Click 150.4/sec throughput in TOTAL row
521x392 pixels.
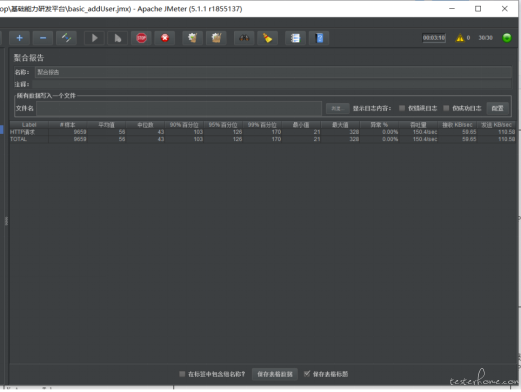pos(425,139)
